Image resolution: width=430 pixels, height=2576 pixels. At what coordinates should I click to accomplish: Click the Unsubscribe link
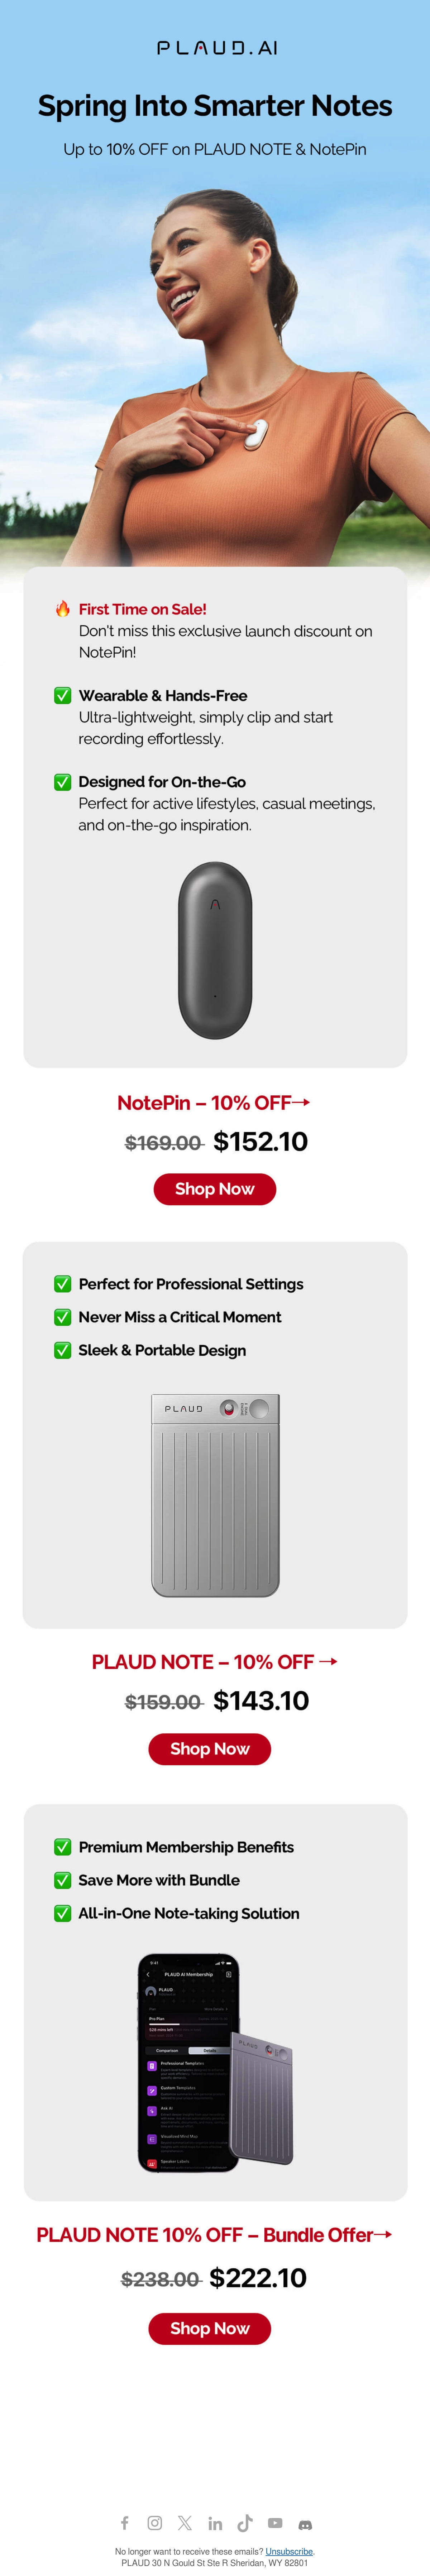click(289, 2551)
